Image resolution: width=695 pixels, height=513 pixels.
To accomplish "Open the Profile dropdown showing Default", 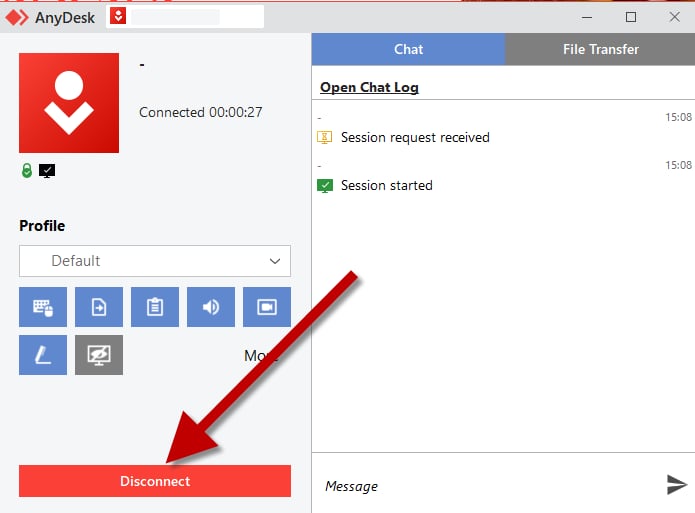I will point(155,261).
